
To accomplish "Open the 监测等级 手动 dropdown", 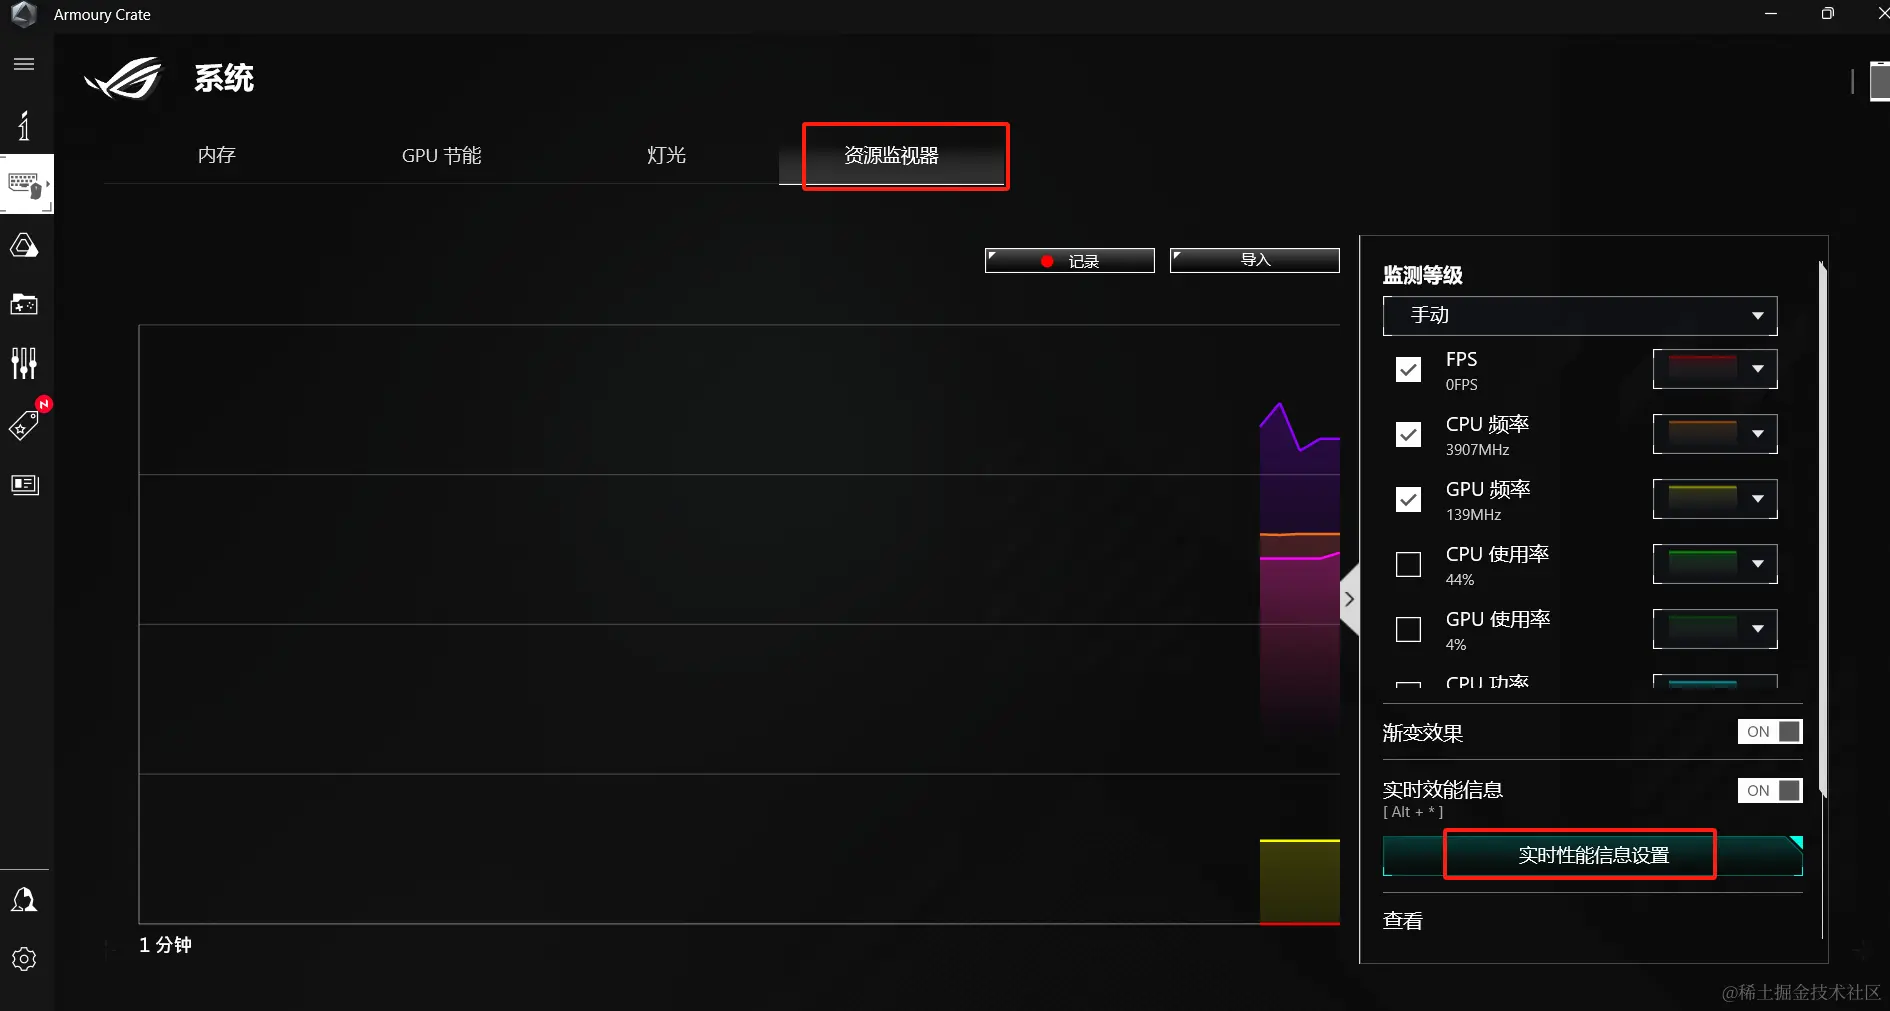I will point(1580,316).
